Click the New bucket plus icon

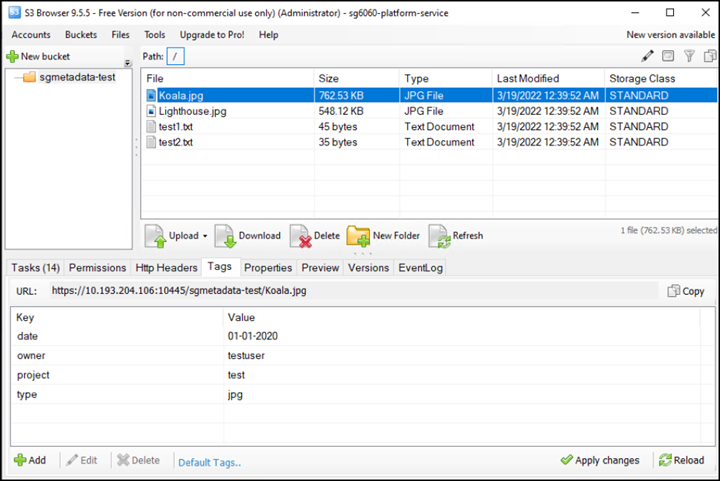point(12,56)
